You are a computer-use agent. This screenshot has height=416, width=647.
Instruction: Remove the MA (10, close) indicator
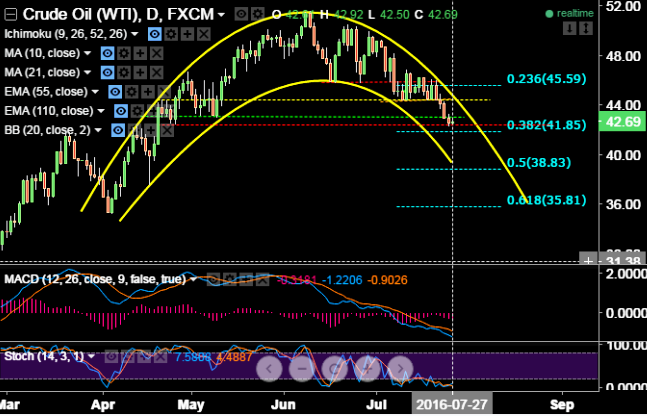coord(156,53)
